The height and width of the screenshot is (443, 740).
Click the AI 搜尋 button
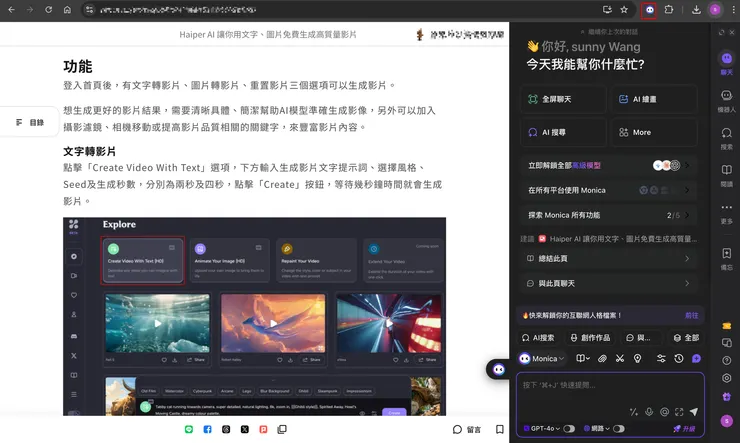click(563, 132)
